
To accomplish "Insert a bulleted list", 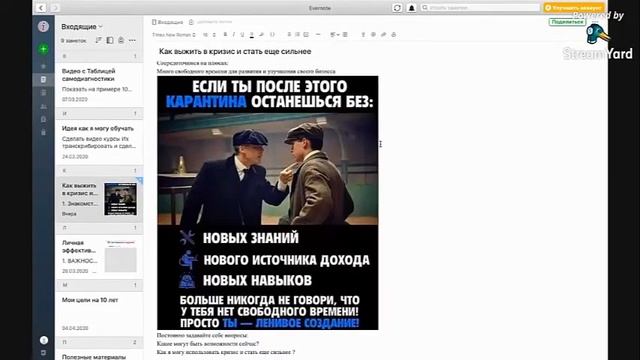I will (289, 35).
